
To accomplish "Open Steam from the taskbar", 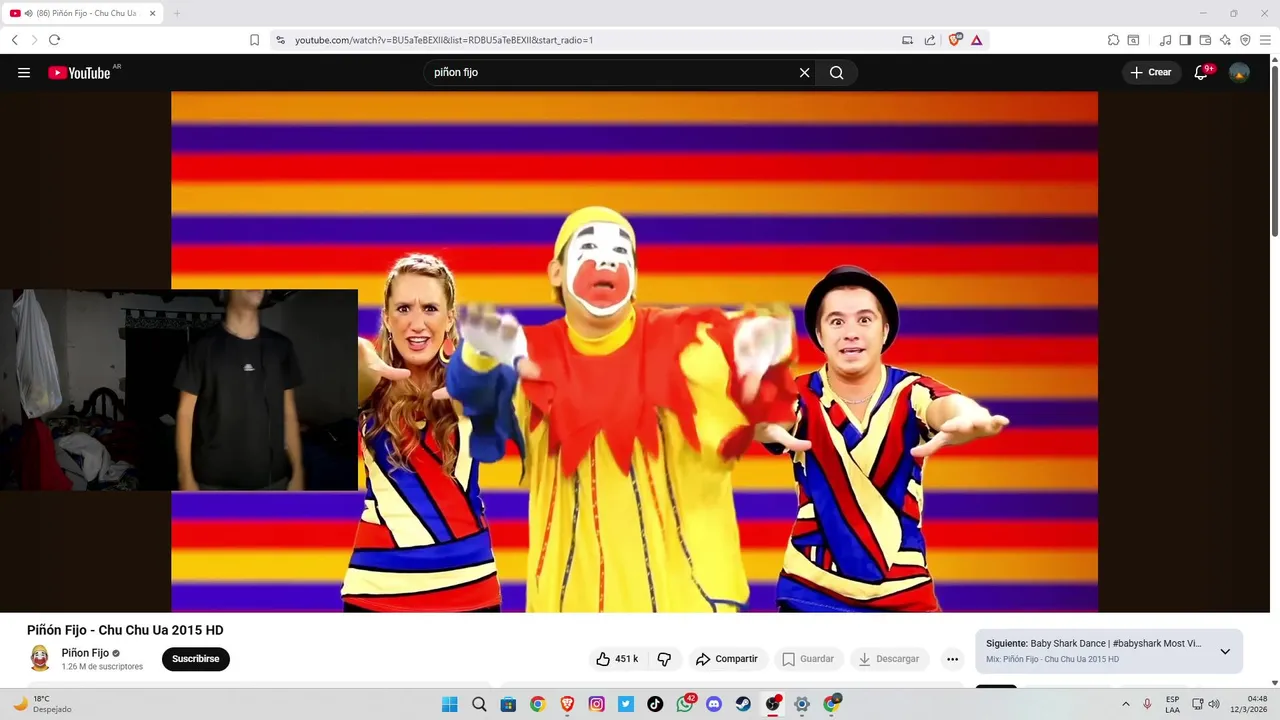I will click(x=743, y=704).
